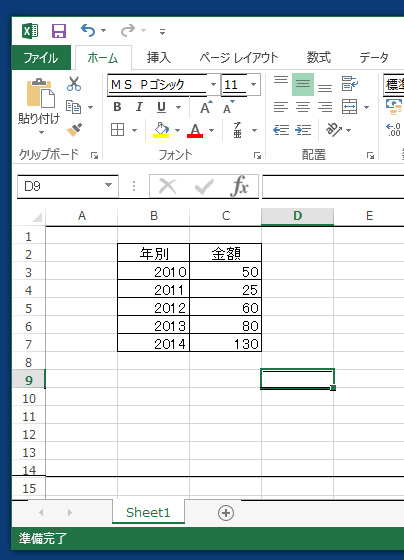The height and width of the screenshot is (560, 404).
Task: Apply yellow fill color with paint bucket
Action: [x=161, y=130]
